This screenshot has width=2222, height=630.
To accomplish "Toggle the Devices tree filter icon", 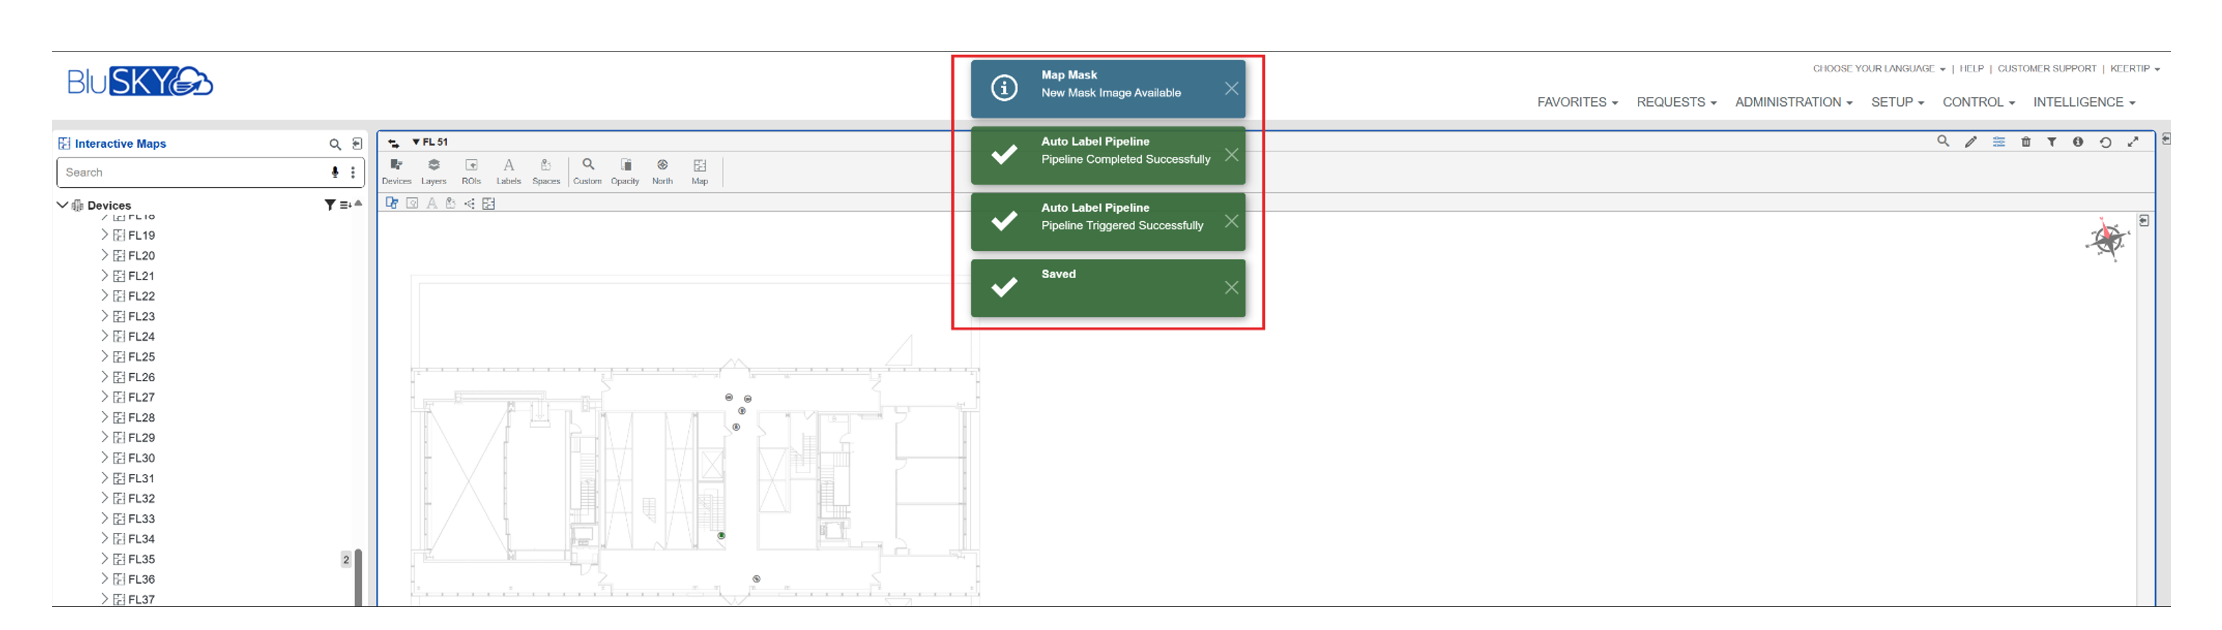I will [x=329, y=205].
